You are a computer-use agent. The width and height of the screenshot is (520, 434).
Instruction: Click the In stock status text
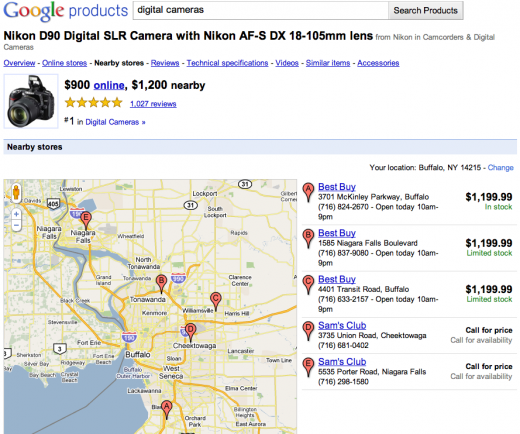click(x=498, y=207)
